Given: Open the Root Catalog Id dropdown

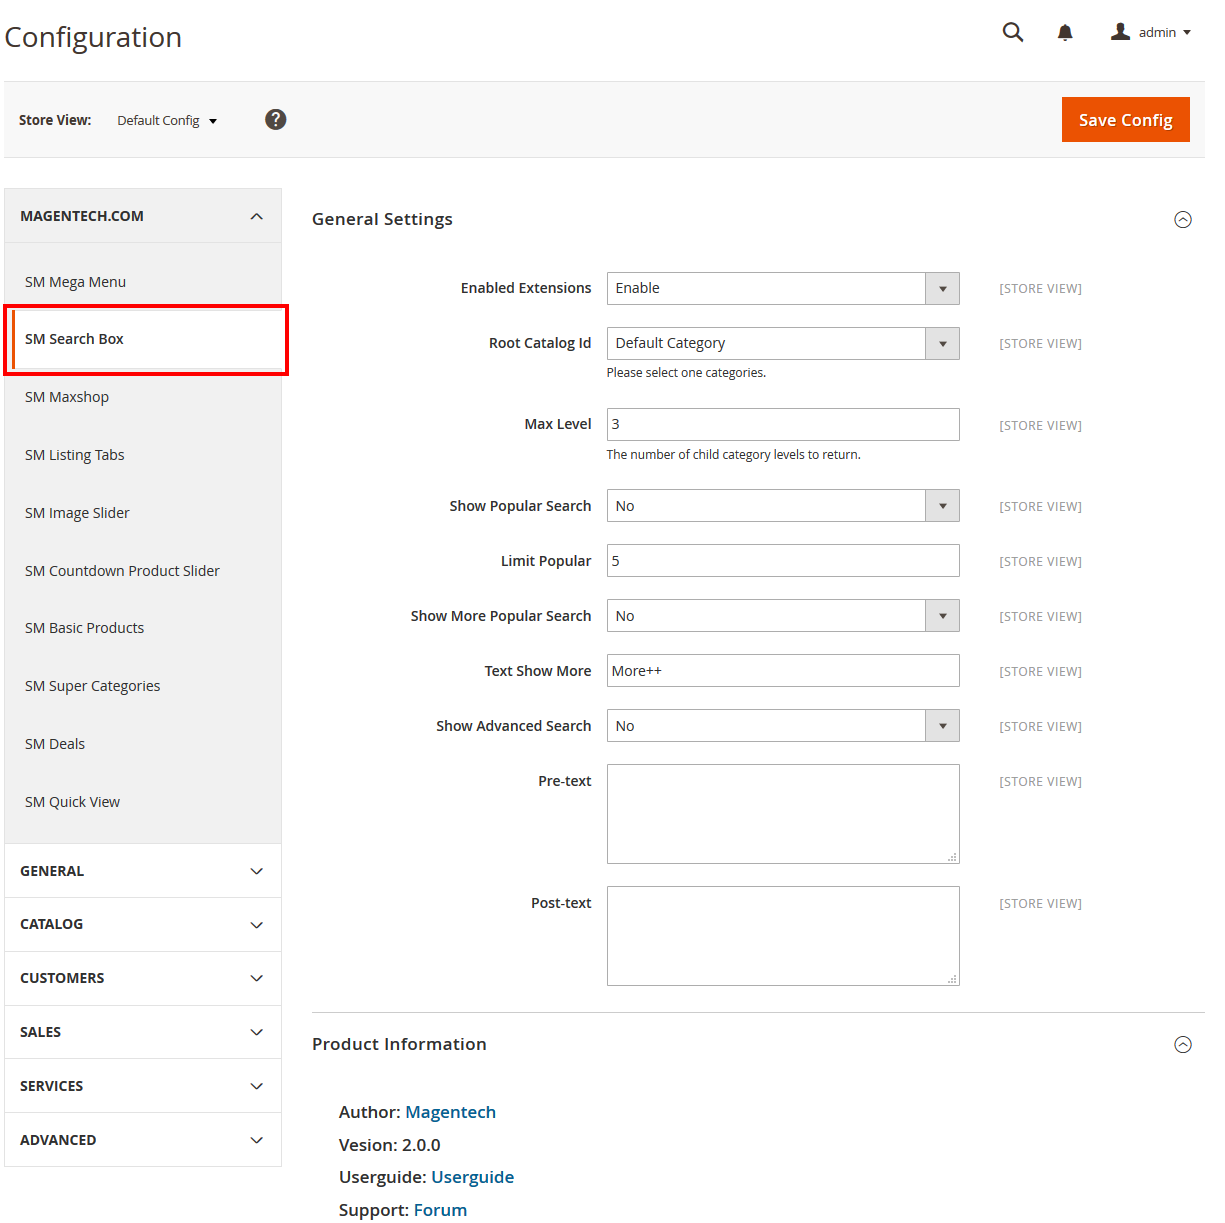Looking at the screenshot, I should point(782,344).
